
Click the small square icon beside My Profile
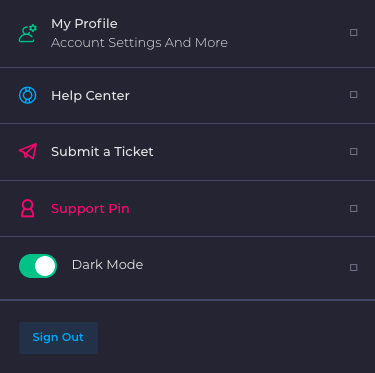[x=354, y=33]
